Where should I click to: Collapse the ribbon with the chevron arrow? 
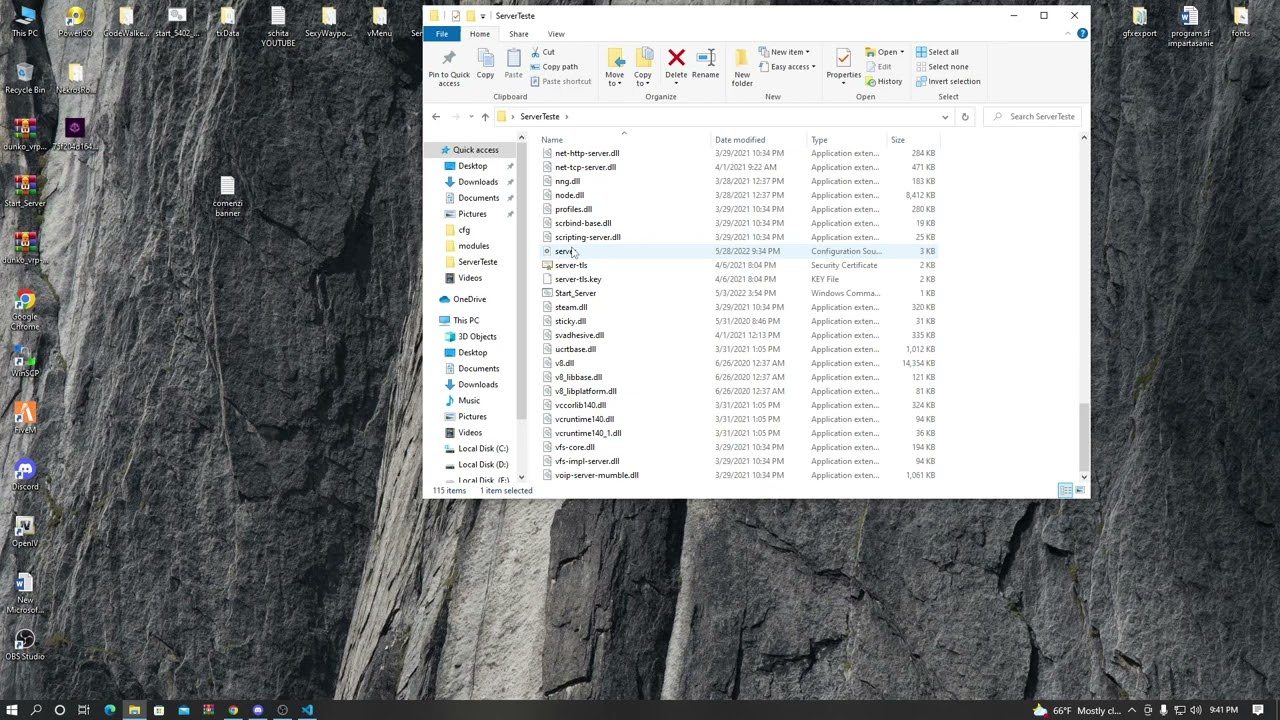[x=1068, y=34]
